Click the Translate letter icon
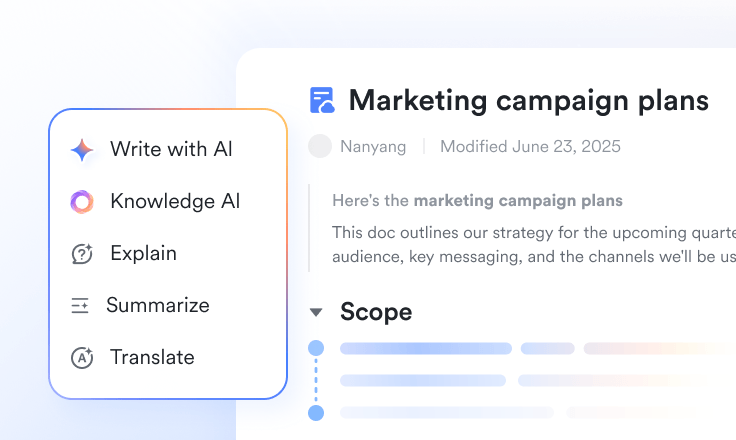 pos(82,358)
